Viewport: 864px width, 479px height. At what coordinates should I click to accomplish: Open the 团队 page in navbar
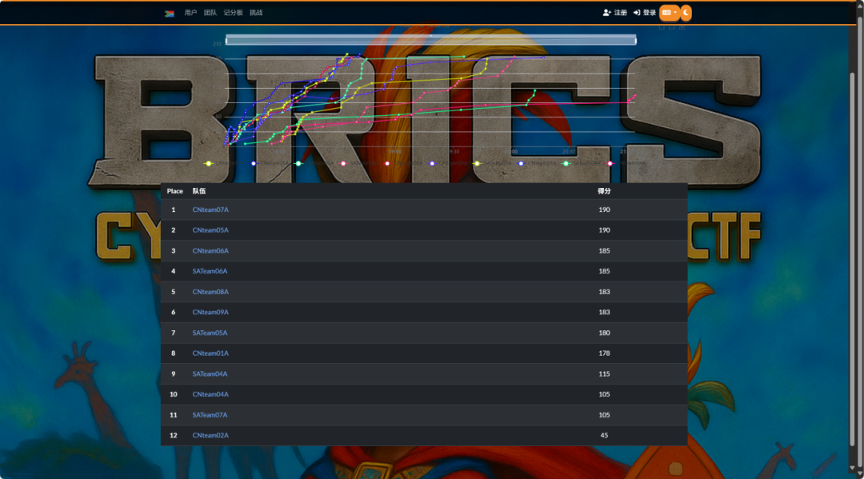point(210,13)
